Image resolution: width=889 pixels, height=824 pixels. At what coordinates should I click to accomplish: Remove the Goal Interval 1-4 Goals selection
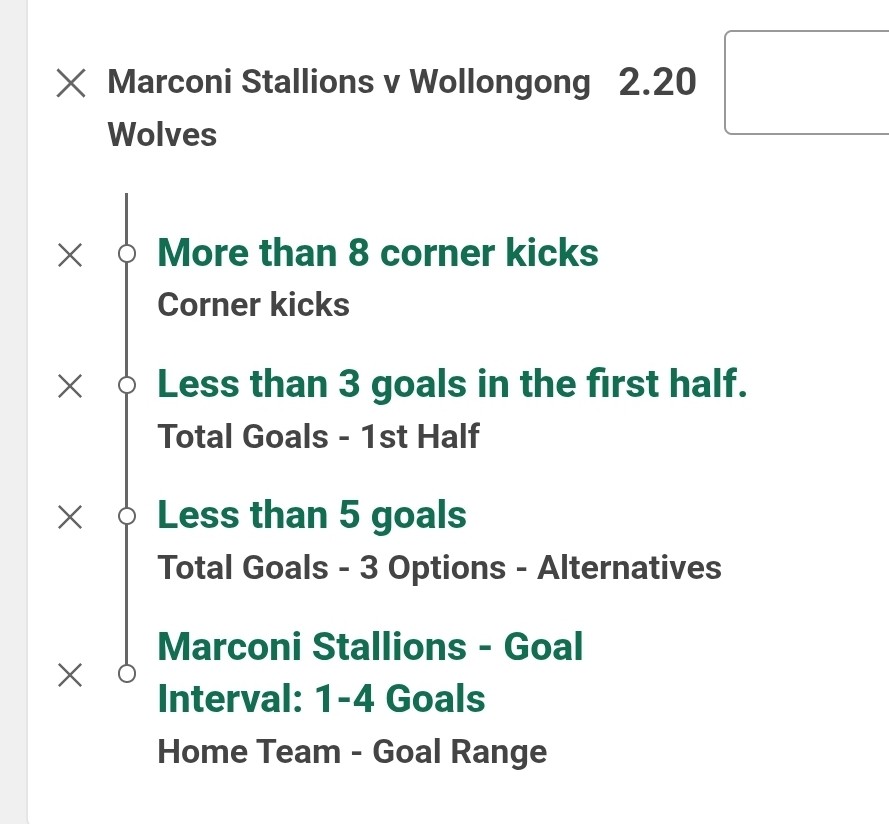click(x=70, y=675)
